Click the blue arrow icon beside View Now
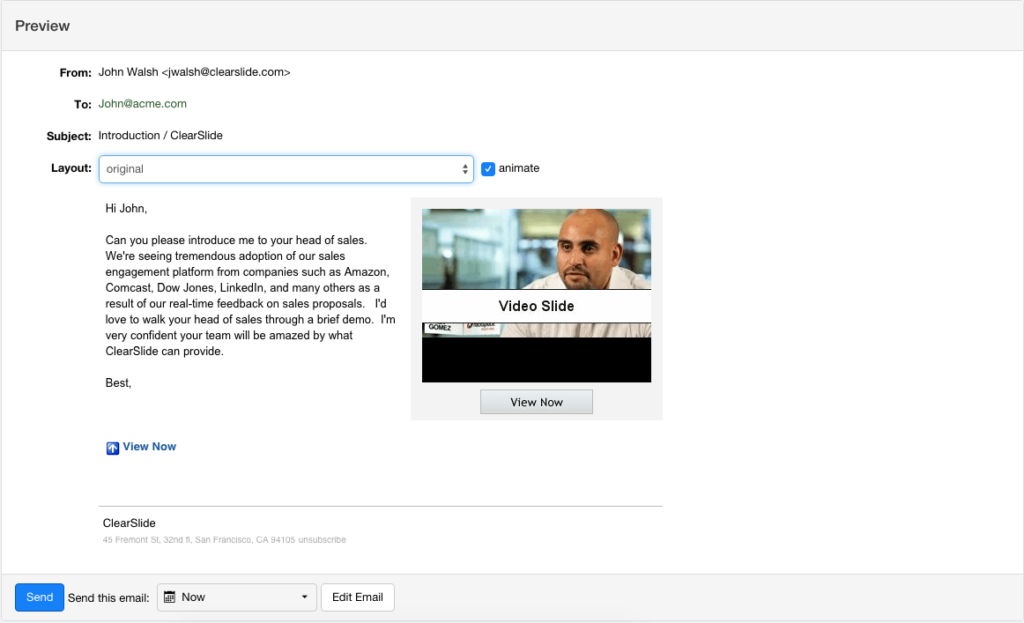1024x623 pixels. [112, 447]
